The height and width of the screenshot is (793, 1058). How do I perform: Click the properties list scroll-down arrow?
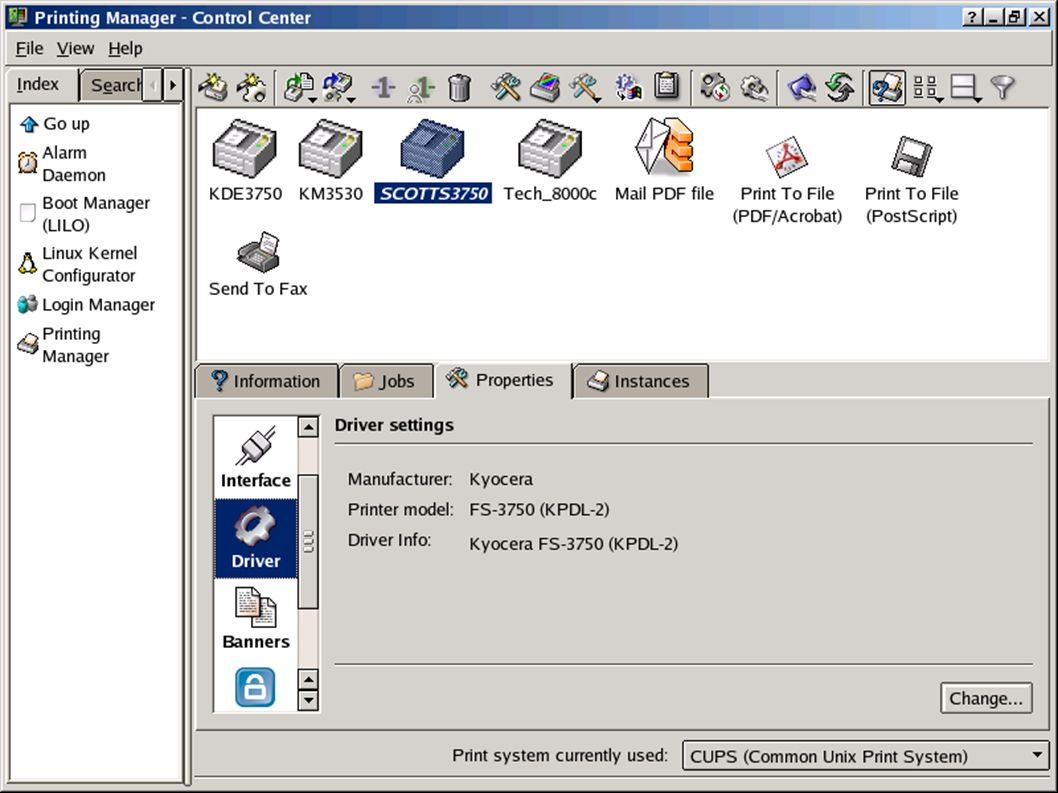pyautogui.click(x=308, y=701)
